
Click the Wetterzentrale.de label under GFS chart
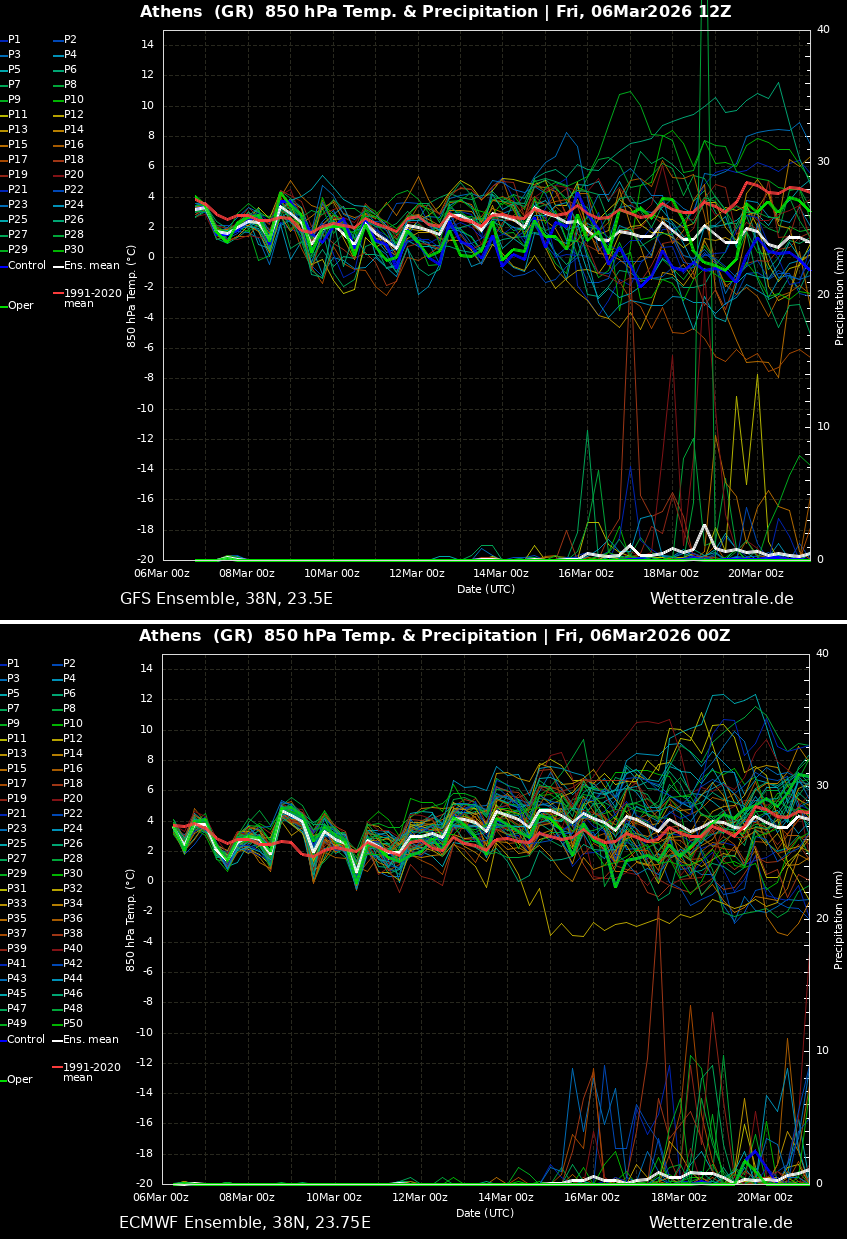tap(721, 599)
